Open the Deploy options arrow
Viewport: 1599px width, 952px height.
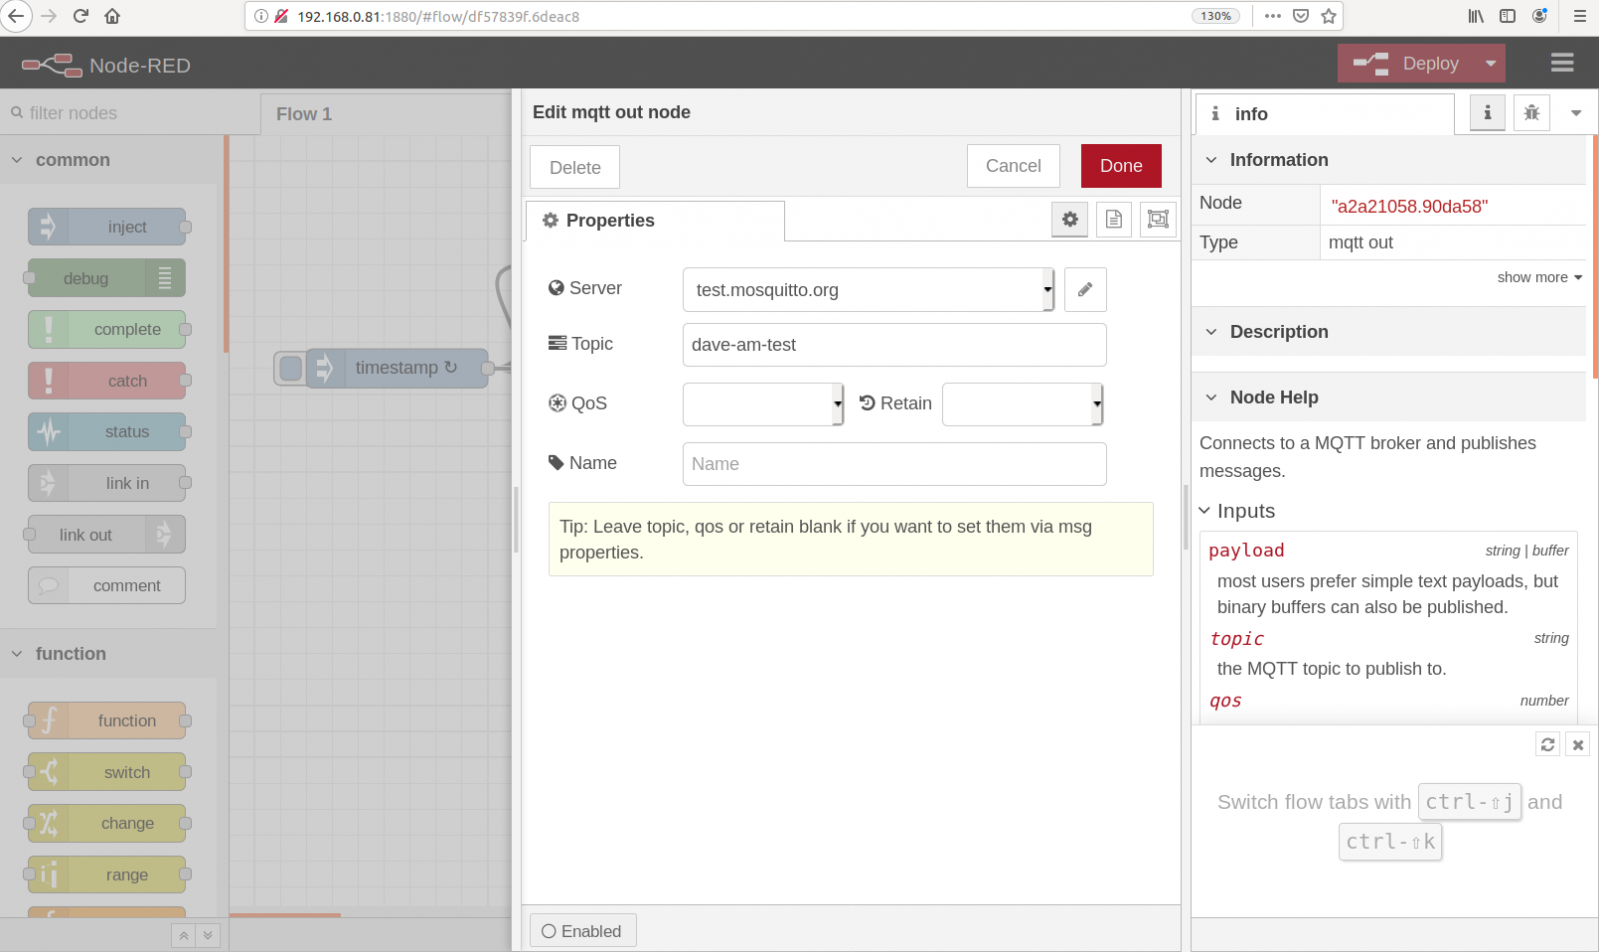(1490, 63)
